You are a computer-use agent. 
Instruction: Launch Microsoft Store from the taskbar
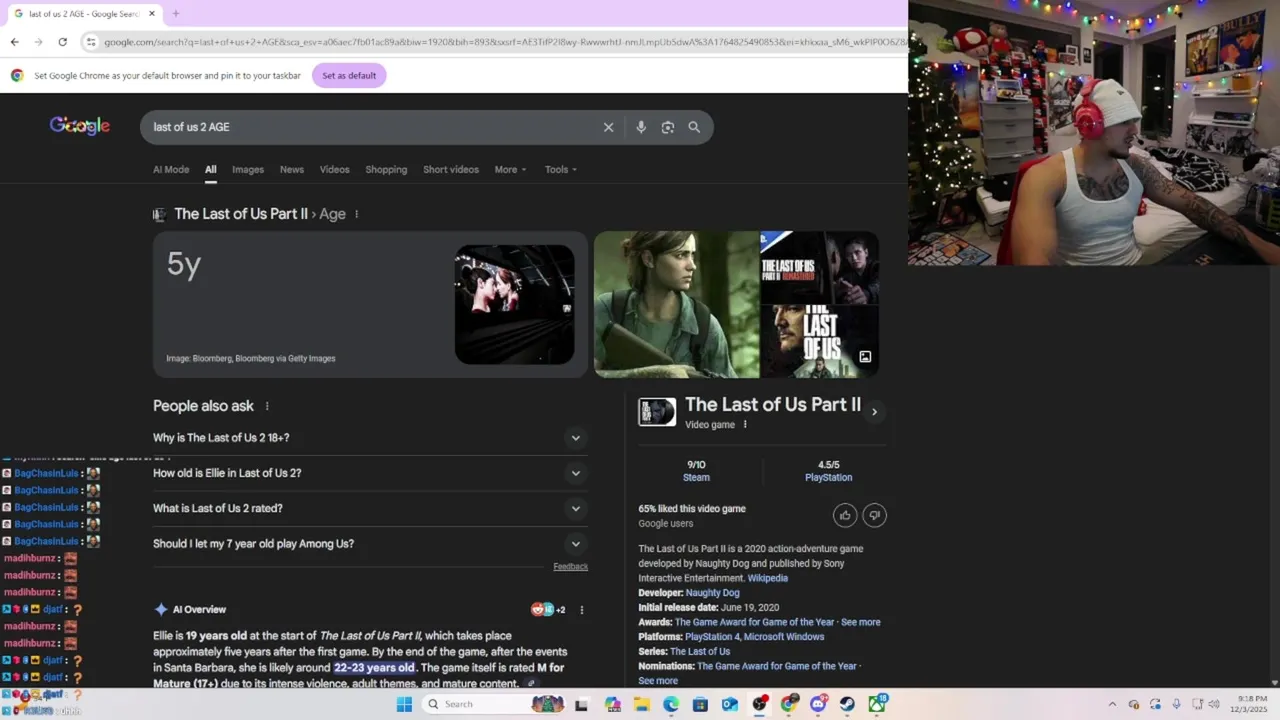coord(700,704)
